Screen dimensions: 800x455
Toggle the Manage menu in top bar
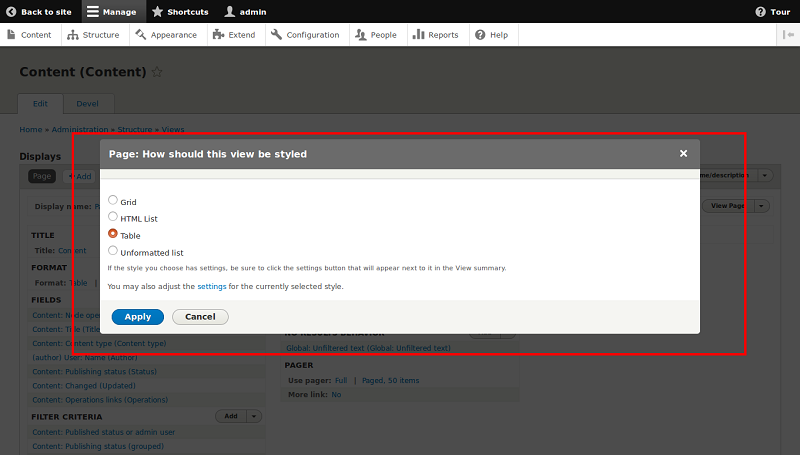(x=112, y=11)
